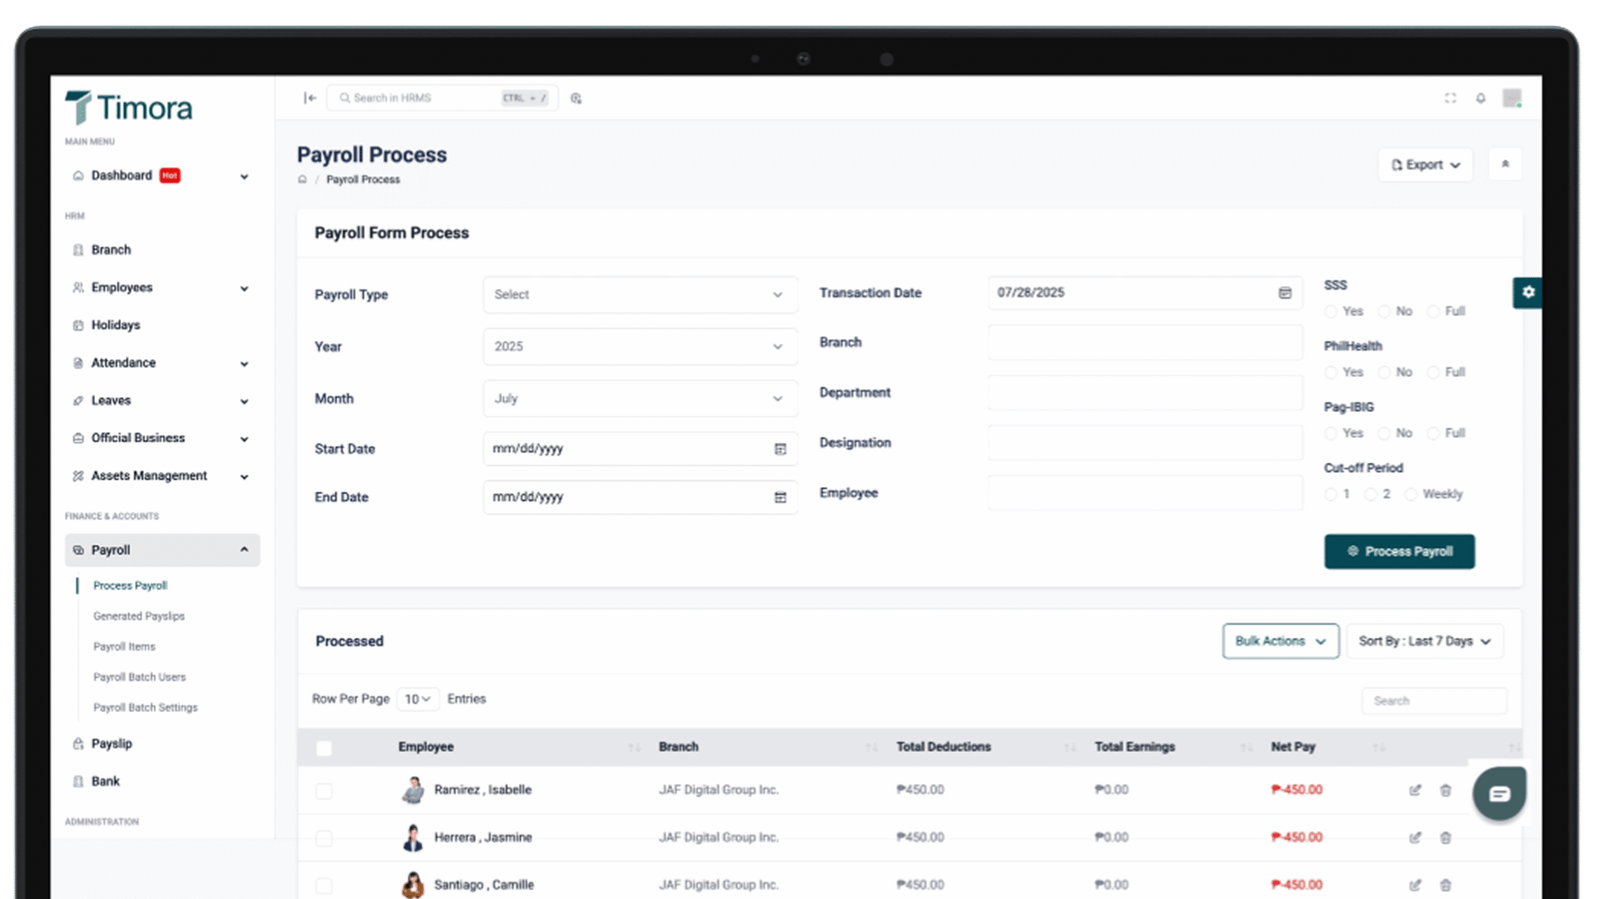Screen dimensions: 1600x899
Task: Delete the Herrera, Jasmine payroll row
Action: (1445, 838)
